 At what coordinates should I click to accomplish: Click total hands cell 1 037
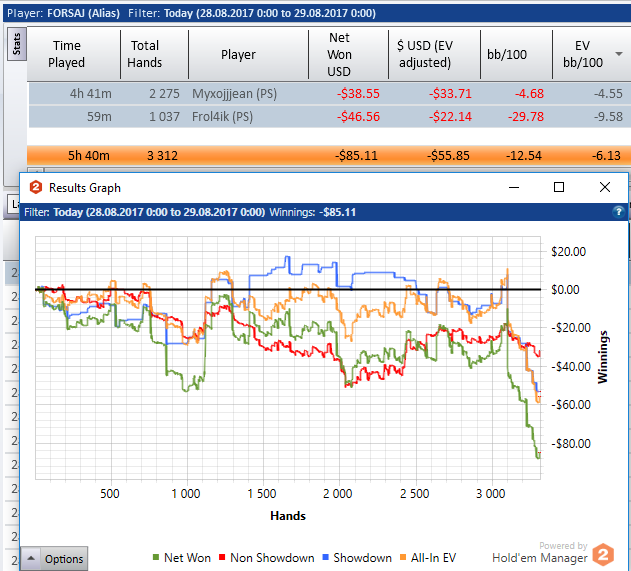point(164,117)
